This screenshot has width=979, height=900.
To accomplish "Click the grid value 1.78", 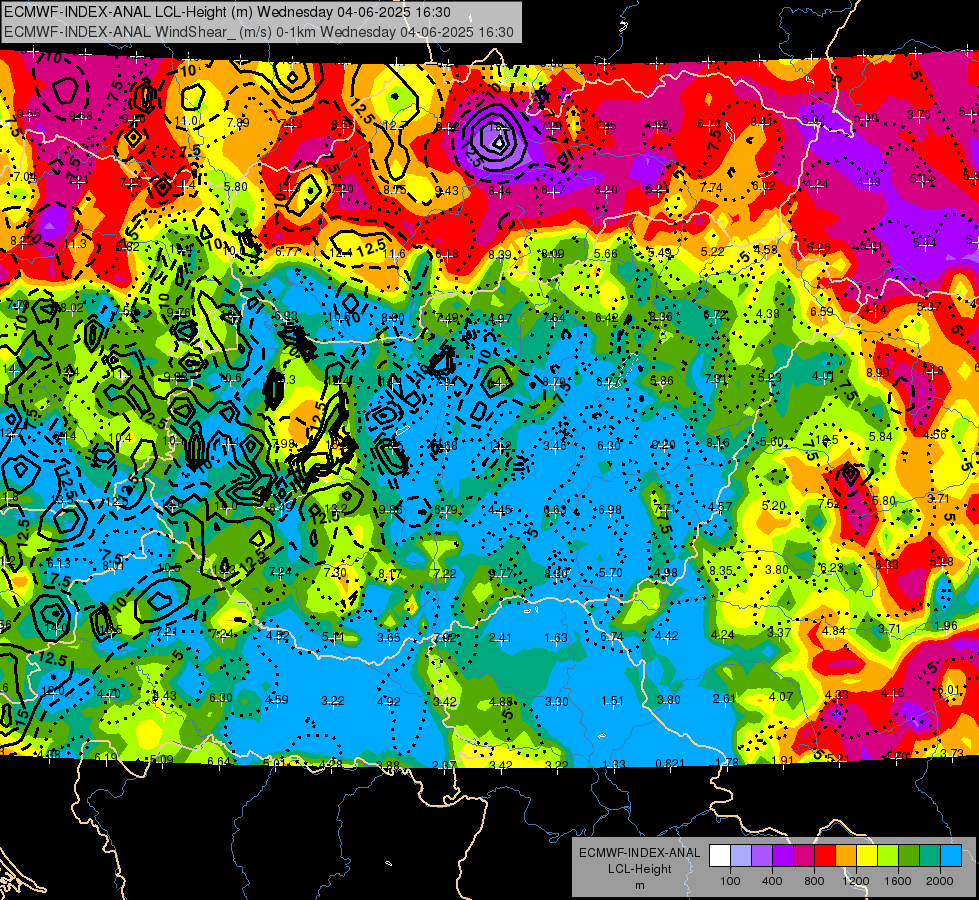I will pyautogui.click(x=728, y=762).
